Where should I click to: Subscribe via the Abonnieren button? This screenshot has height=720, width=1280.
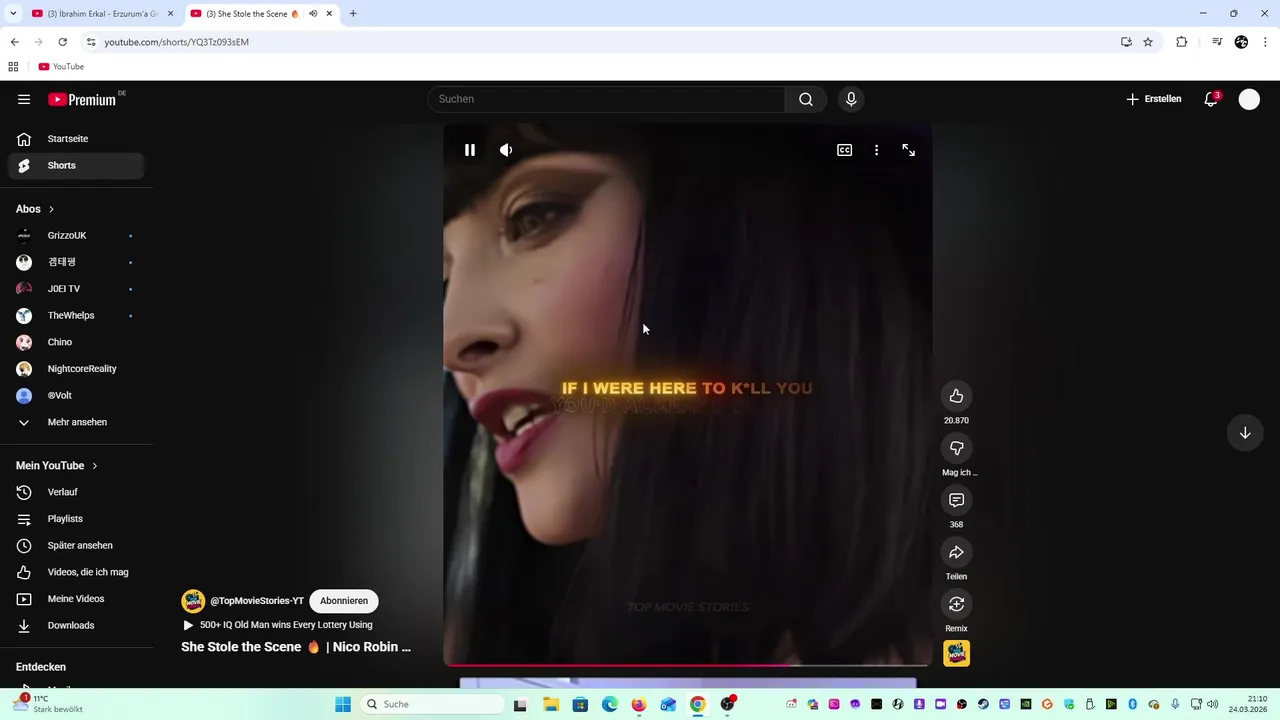coord(344,601)
